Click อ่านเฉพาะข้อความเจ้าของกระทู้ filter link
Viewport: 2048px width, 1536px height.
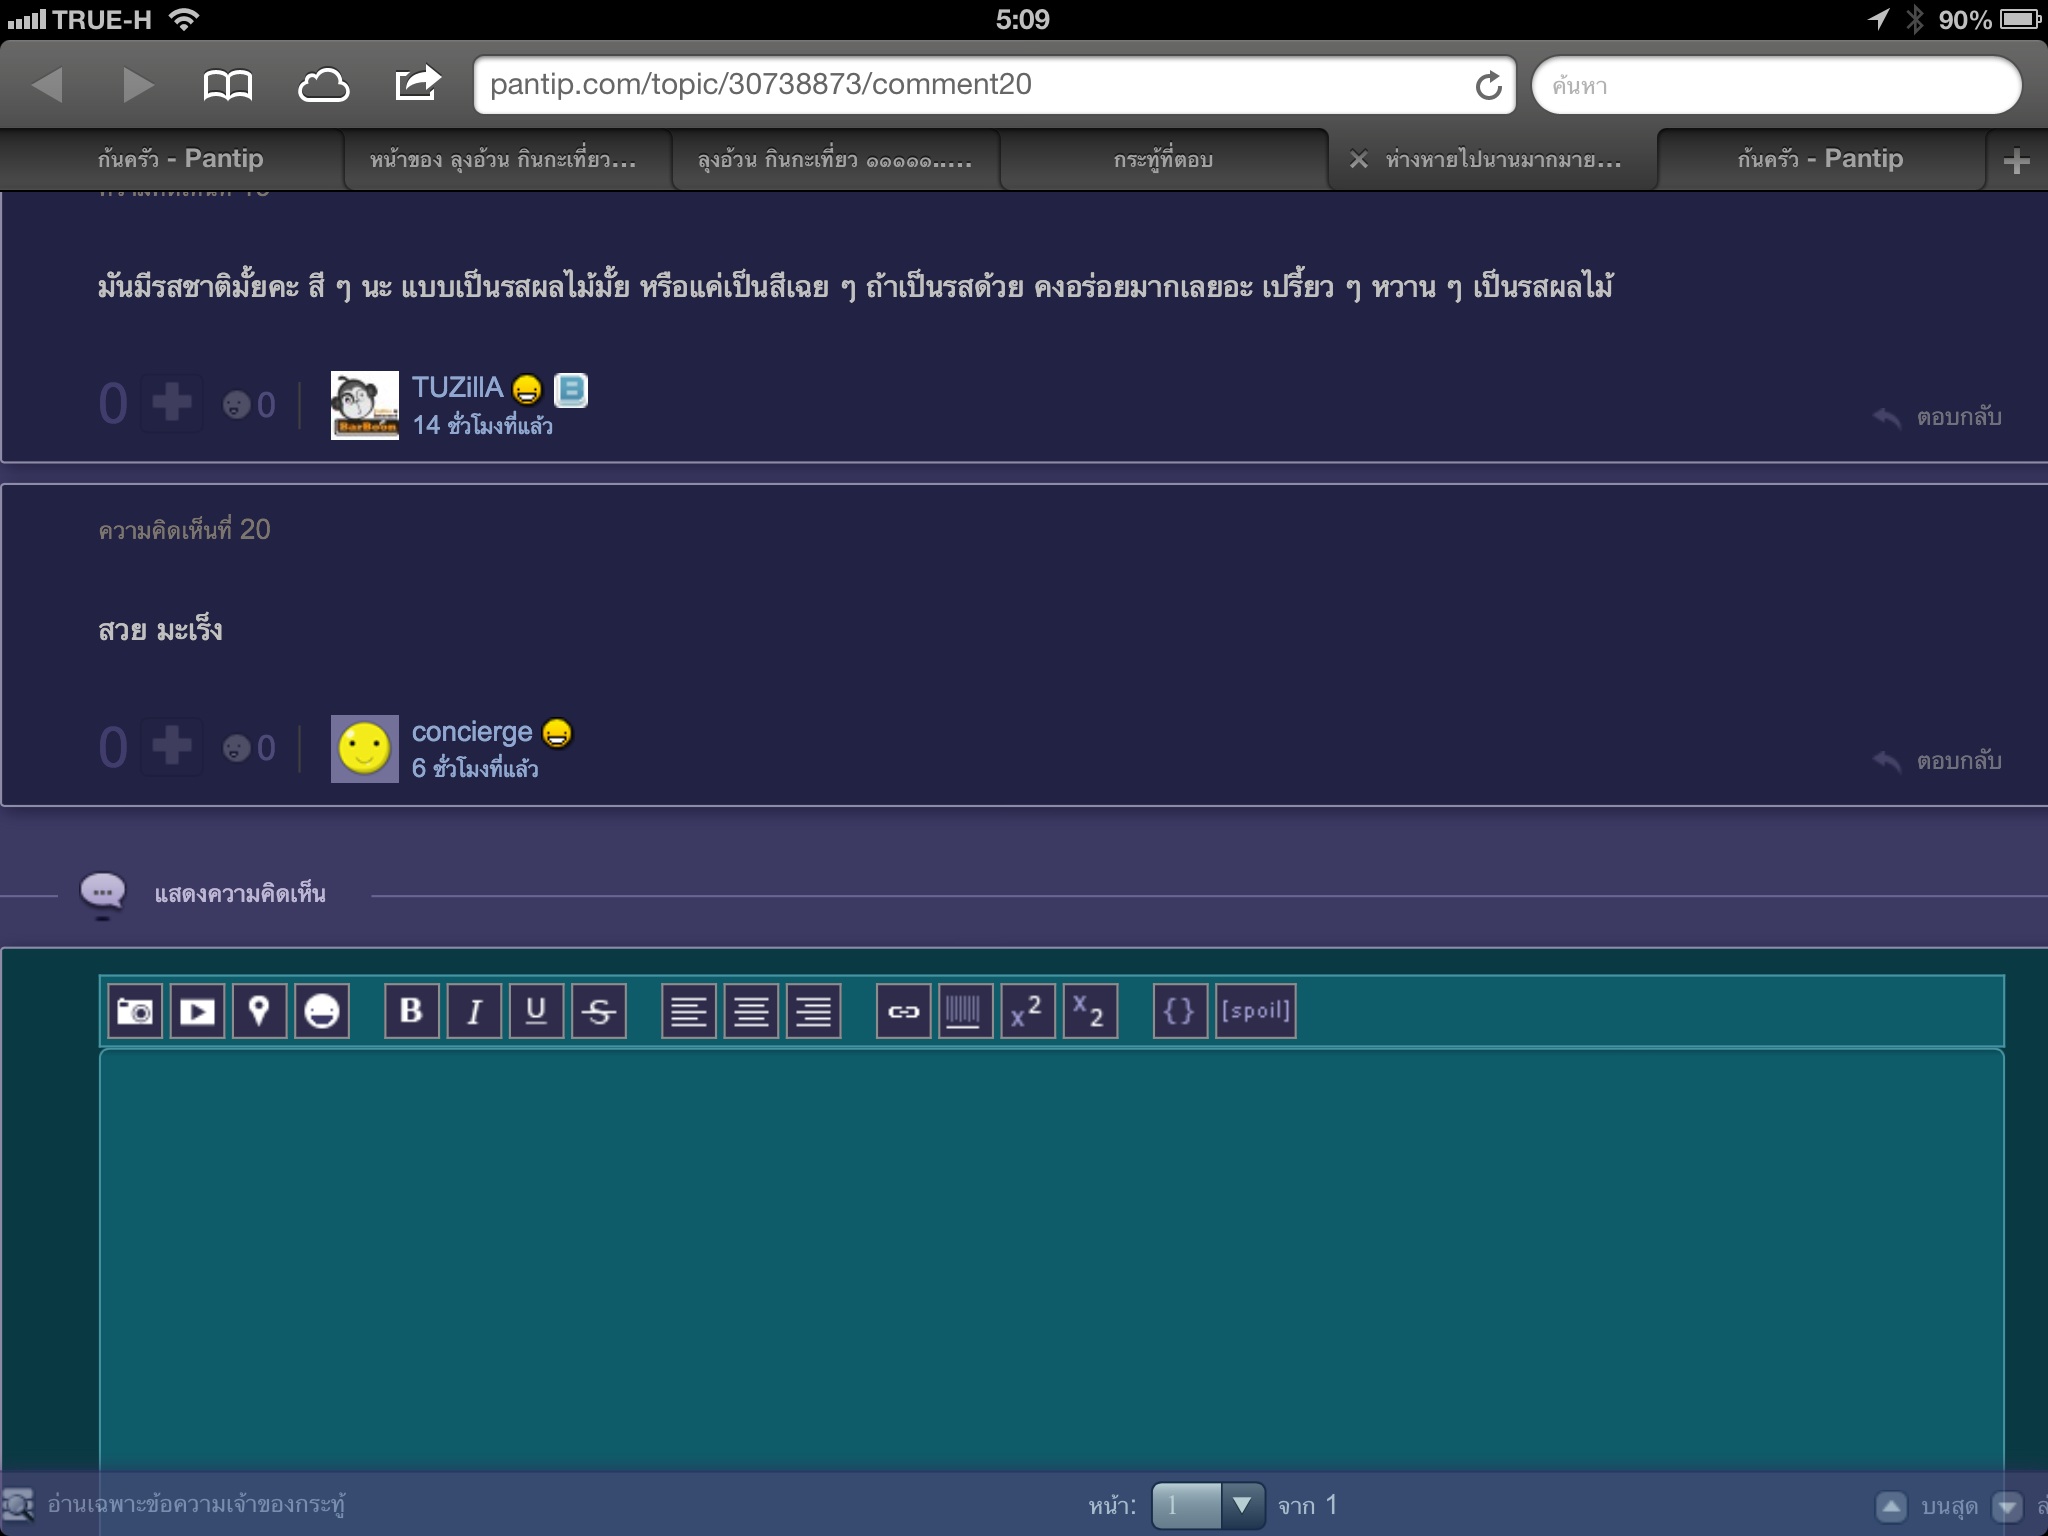[x=197, y=1504]
